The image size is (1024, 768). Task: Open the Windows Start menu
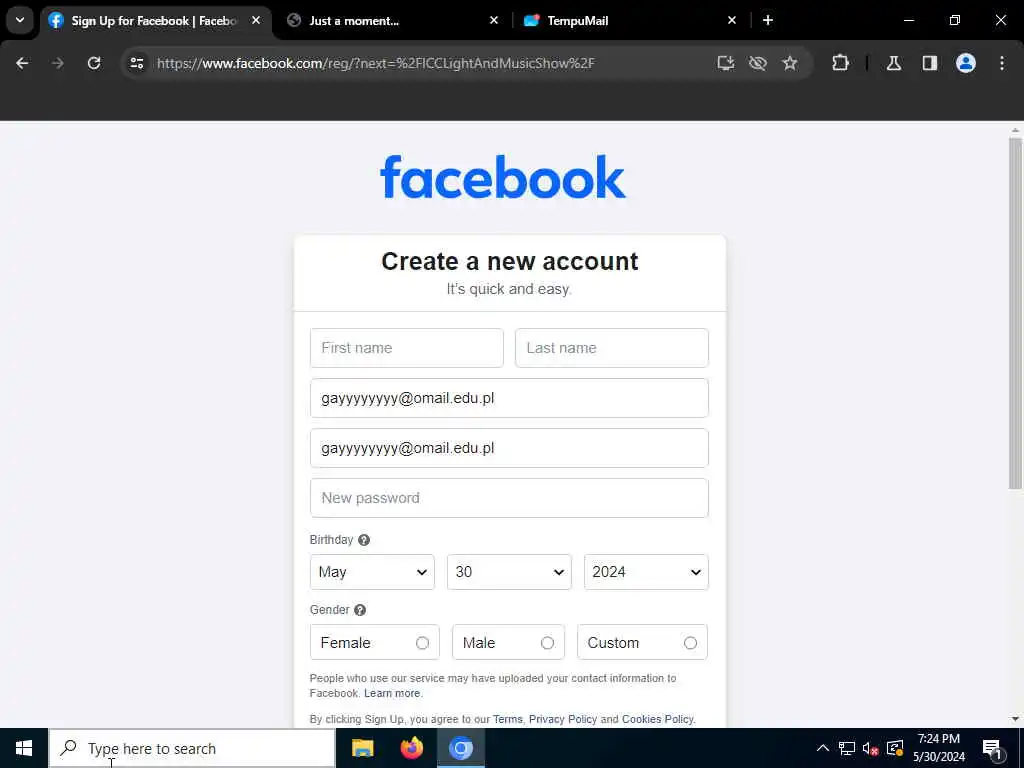[24, 748]
